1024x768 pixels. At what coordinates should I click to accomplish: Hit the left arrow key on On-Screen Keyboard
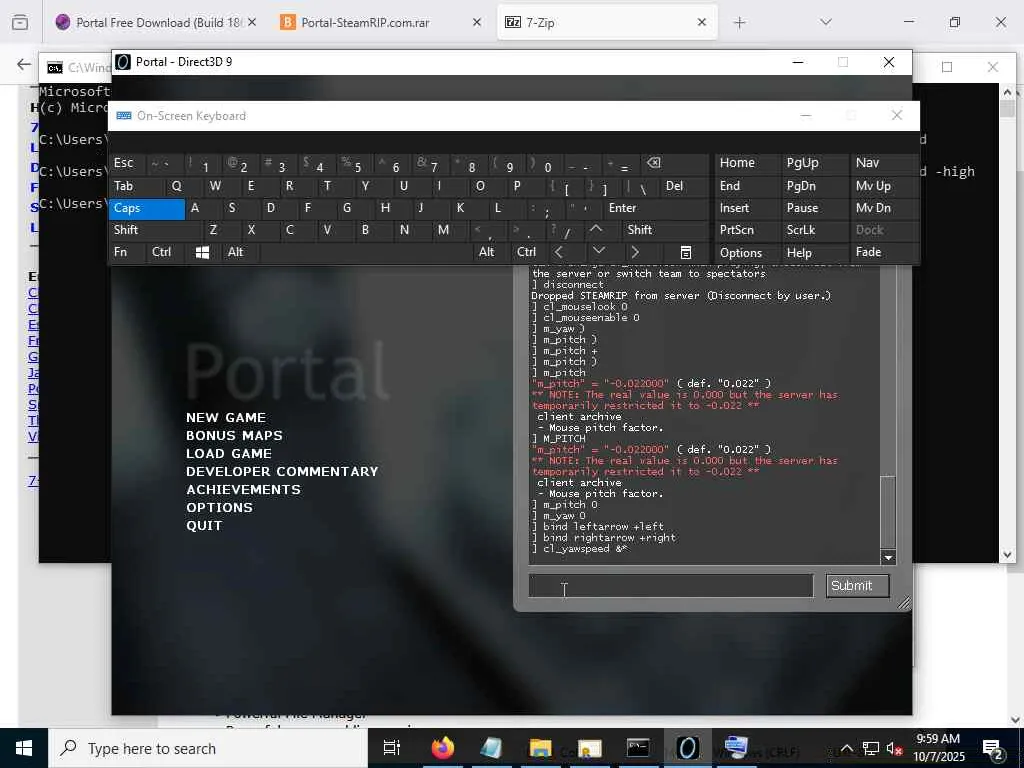tap(559, 252)
